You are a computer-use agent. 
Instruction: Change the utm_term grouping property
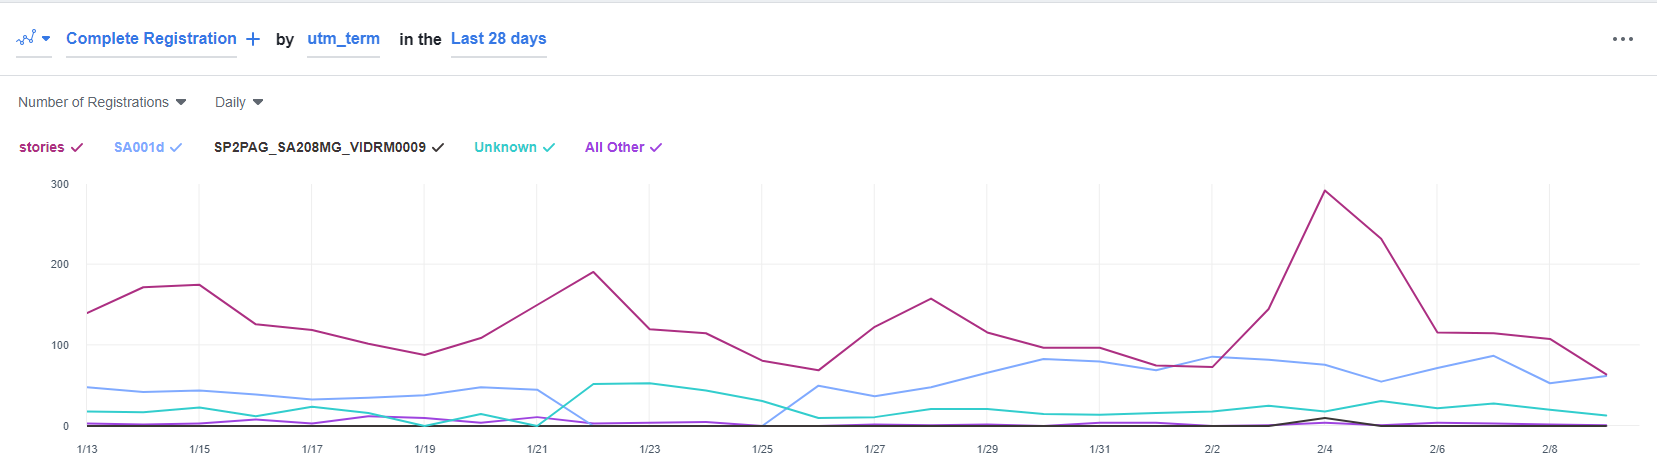(343, 39)
